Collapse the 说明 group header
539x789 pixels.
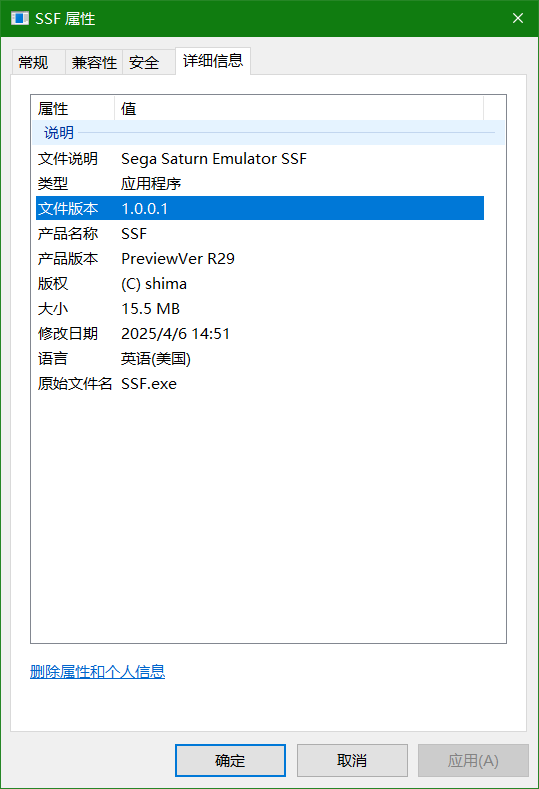[268, 133]
